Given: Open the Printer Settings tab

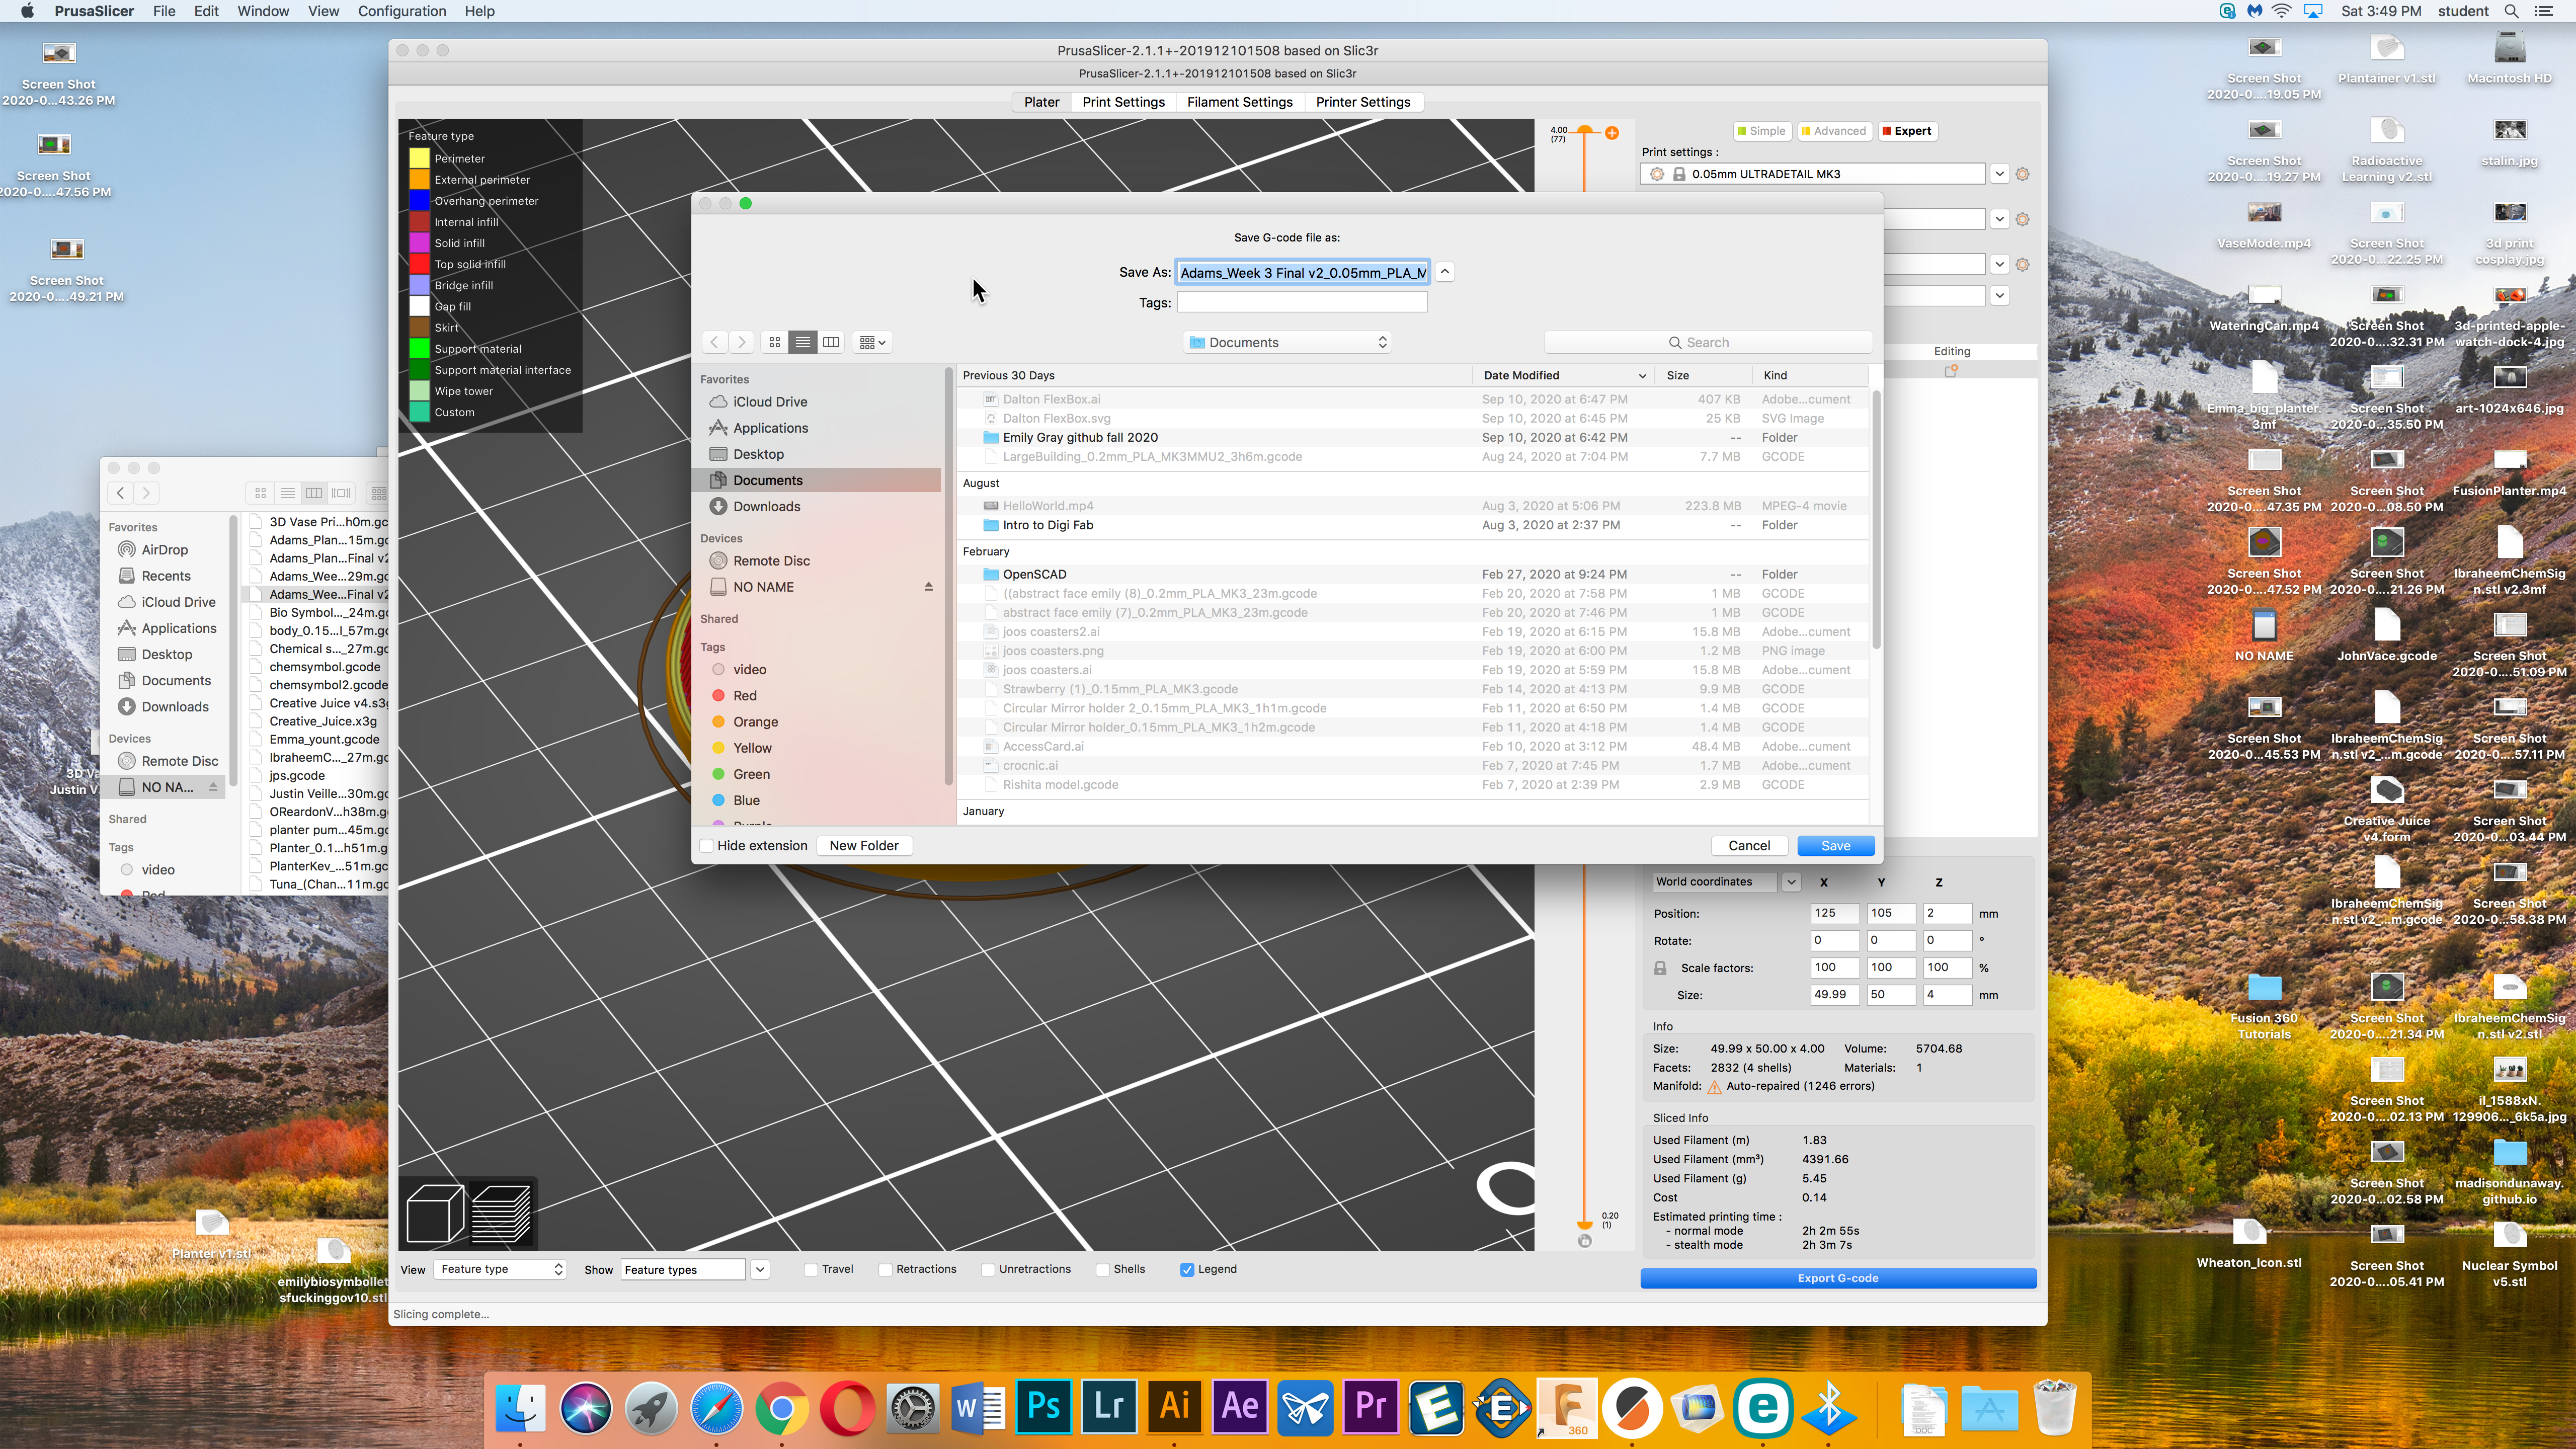Looking at the screenshot, I should point(1362,102).
